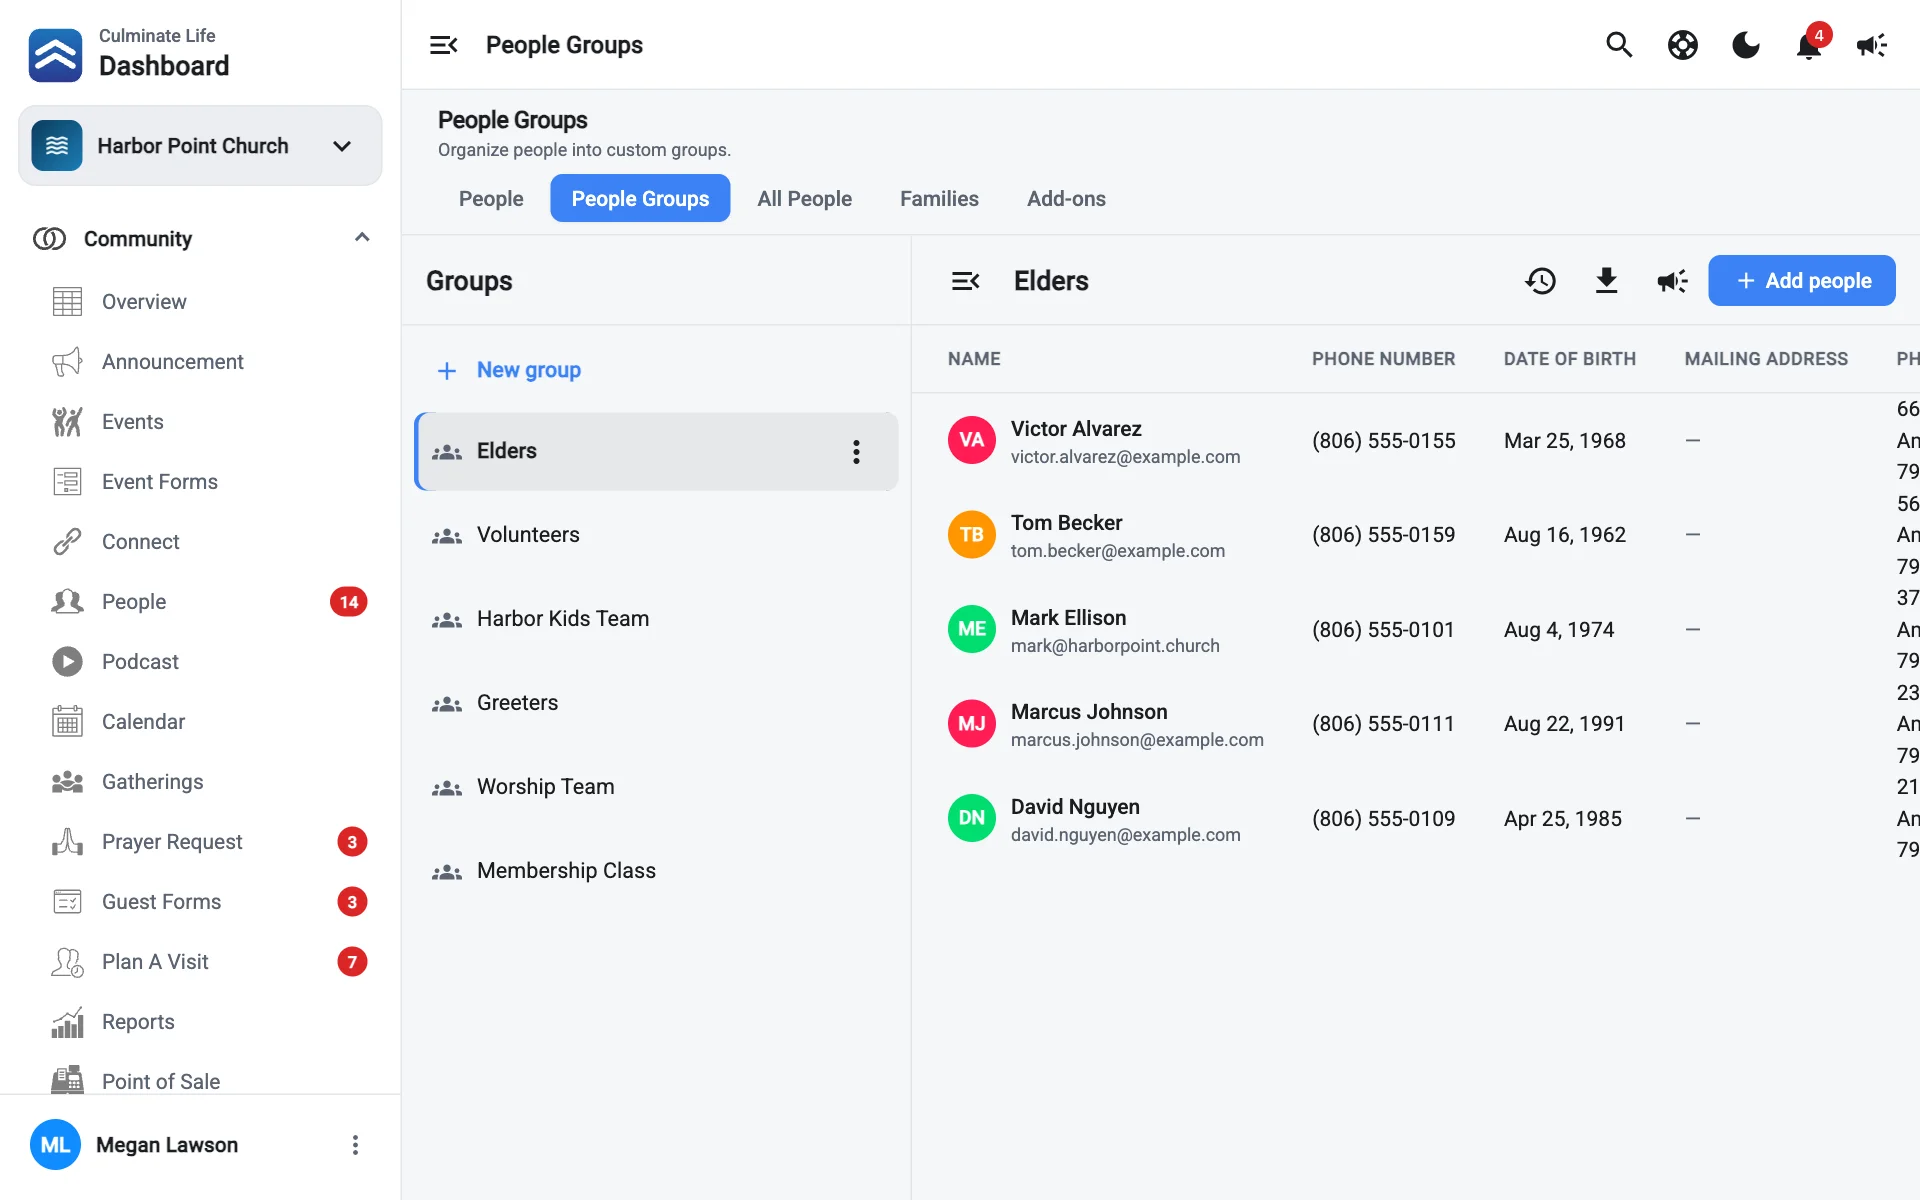Image resolution: width=1920 pixels, height=1200 pixels.
Task: Click the help lifebuoy icon
Action: click(x=1683, y=45)
